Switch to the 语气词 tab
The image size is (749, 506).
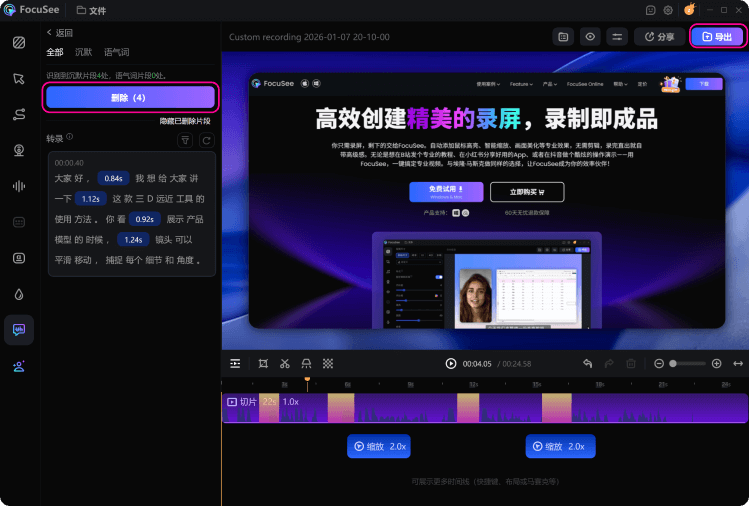tap(117, 52)
